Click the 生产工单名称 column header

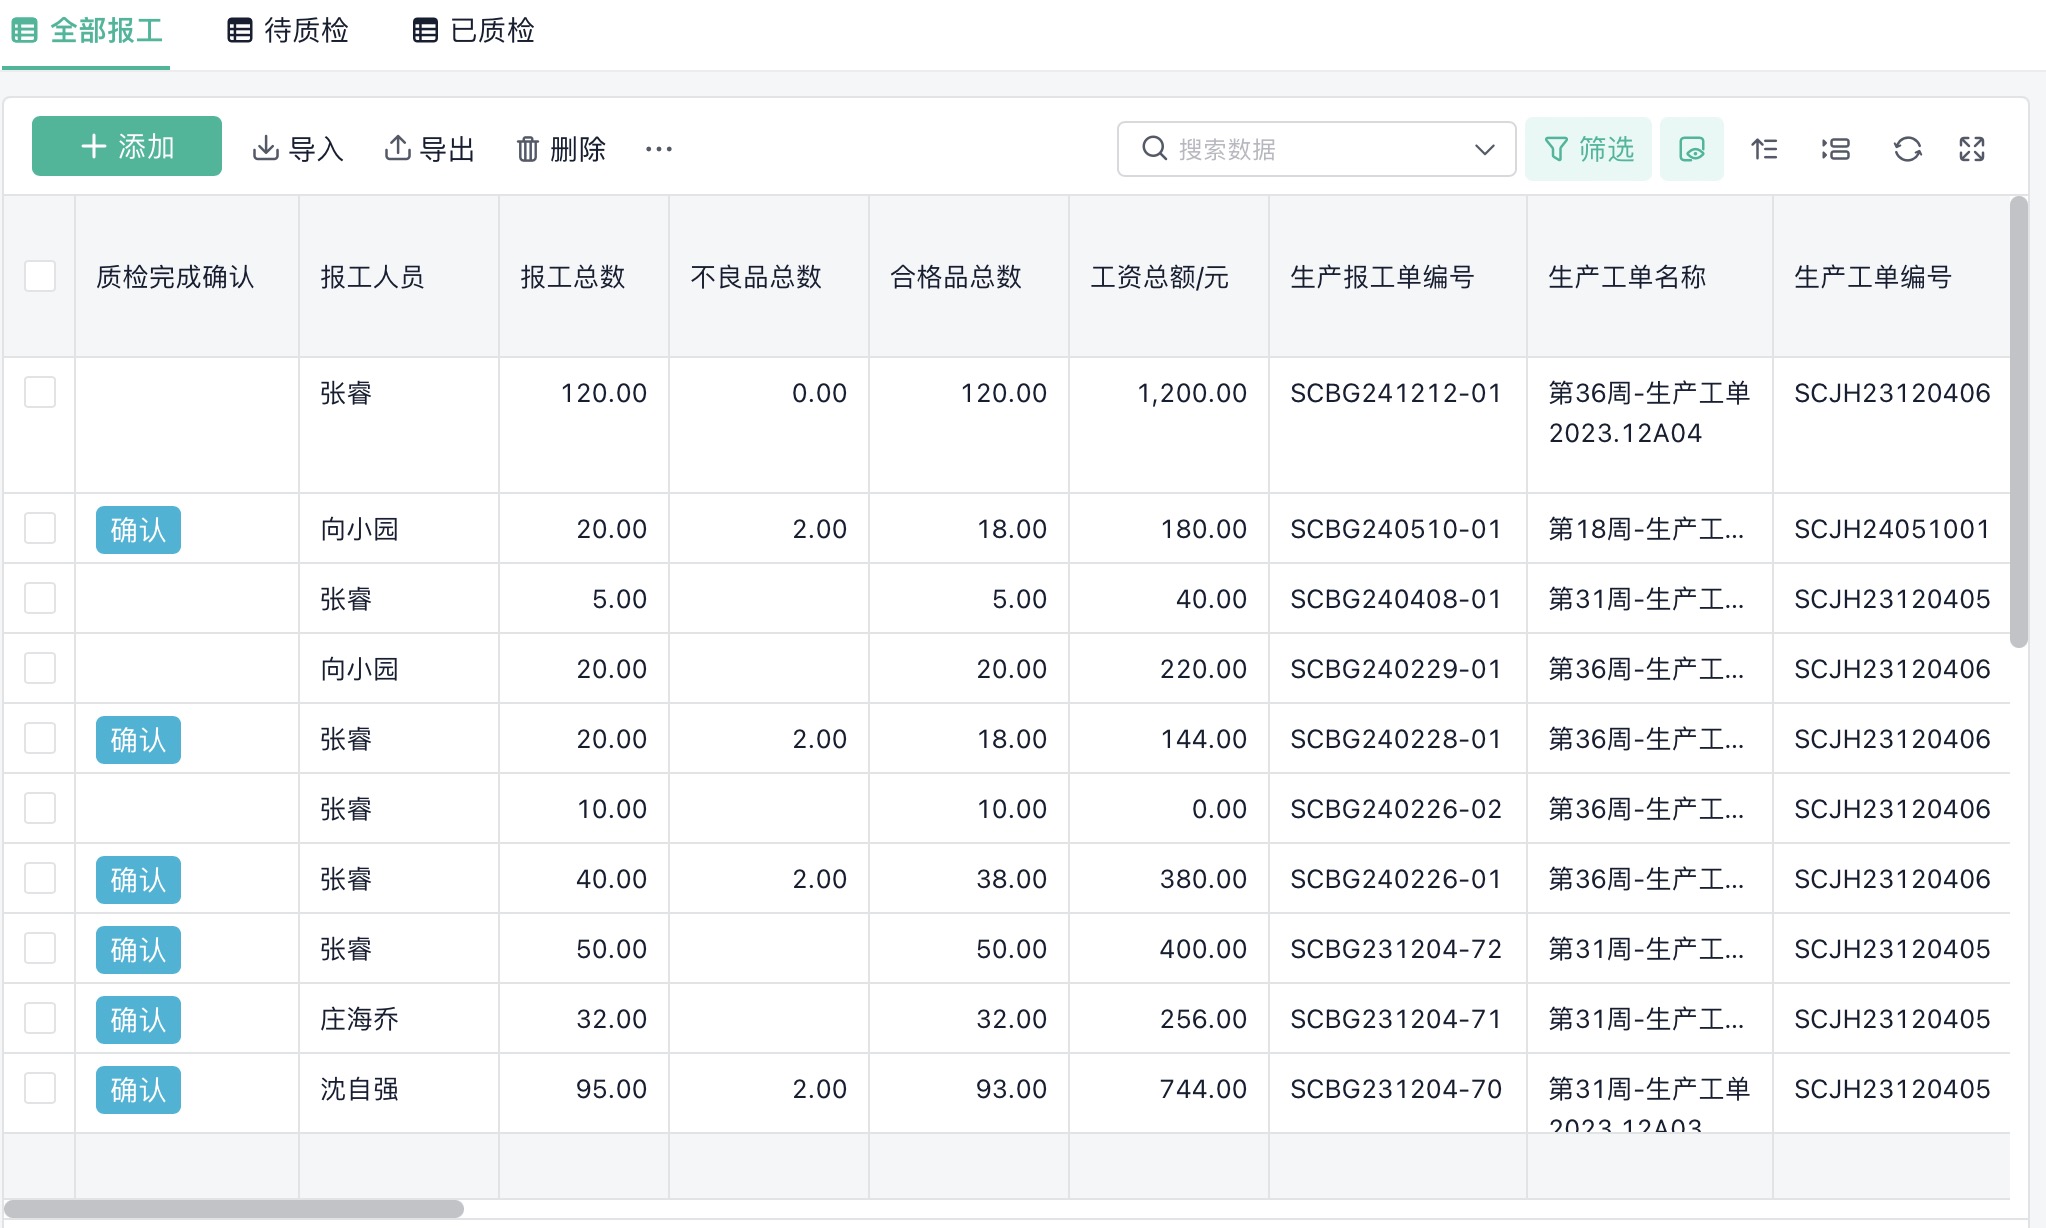pyautogui.click(x=1650, y=276)
